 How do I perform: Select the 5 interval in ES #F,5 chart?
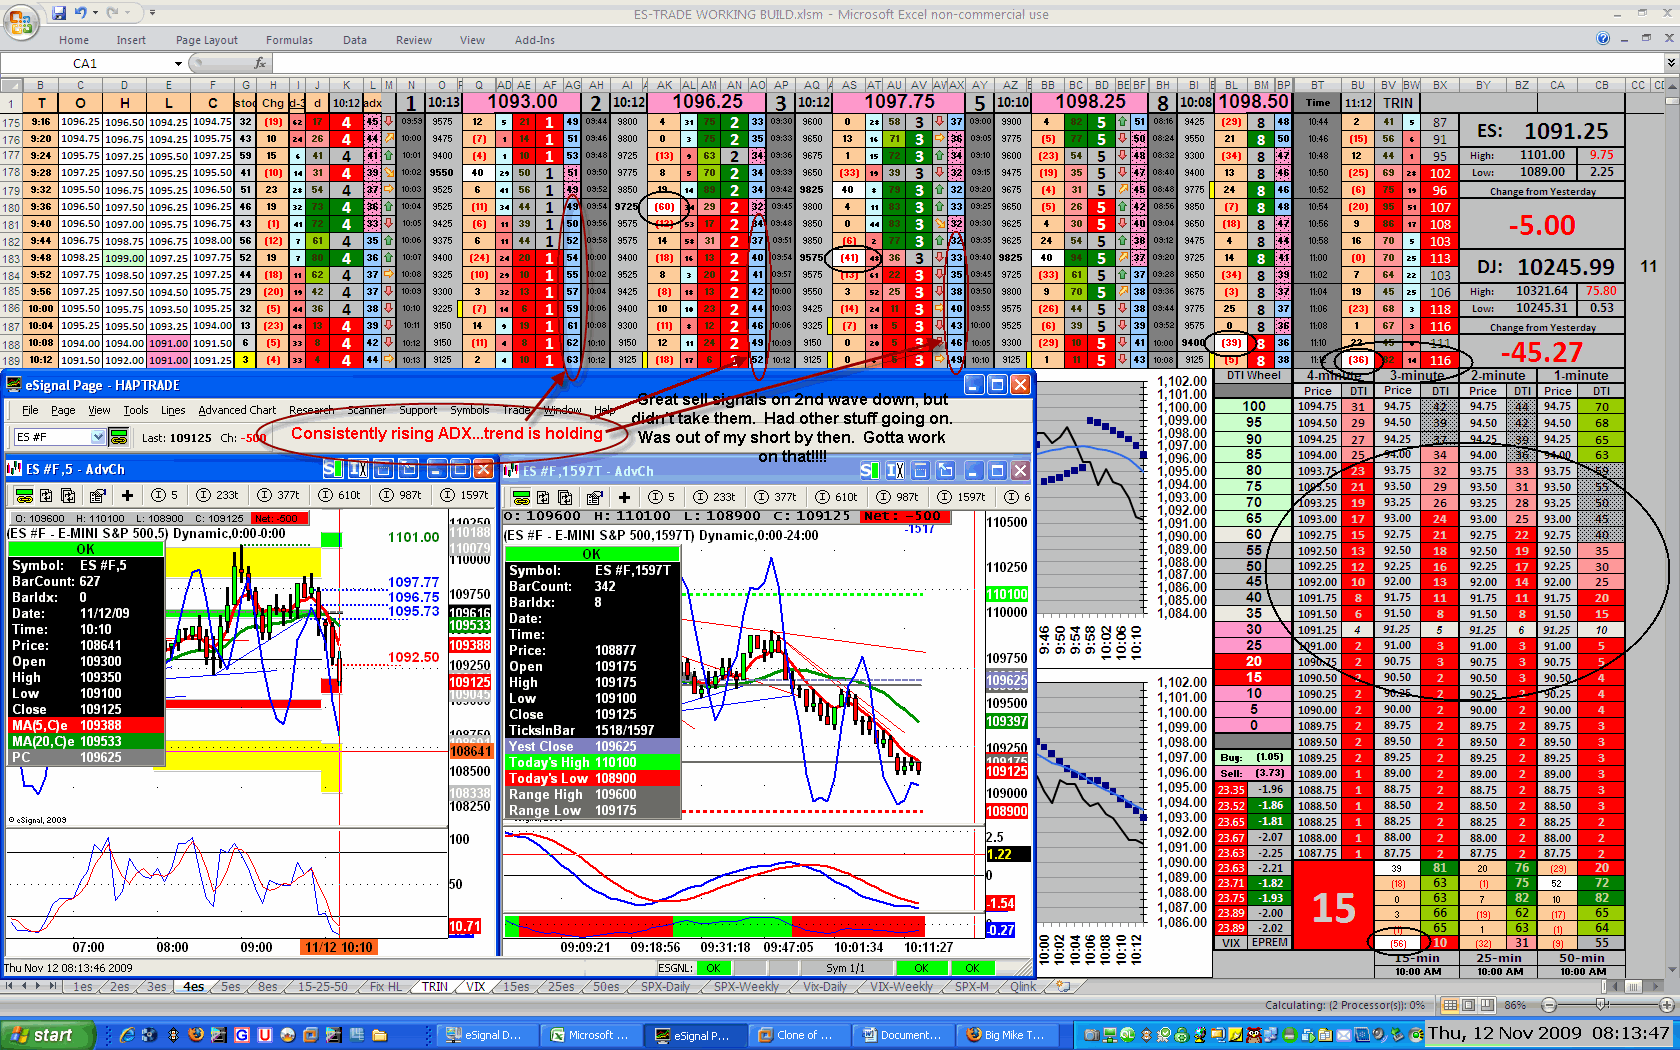[x=164, y=495]
